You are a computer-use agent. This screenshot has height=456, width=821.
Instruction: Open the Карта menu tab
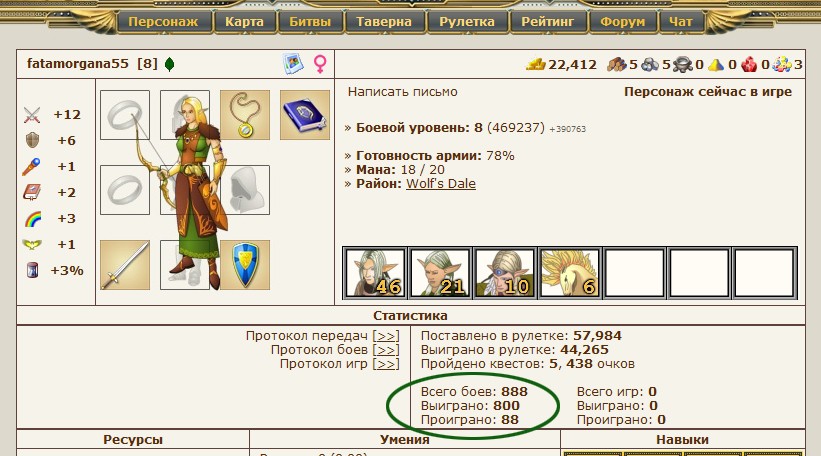pos(244,21)
